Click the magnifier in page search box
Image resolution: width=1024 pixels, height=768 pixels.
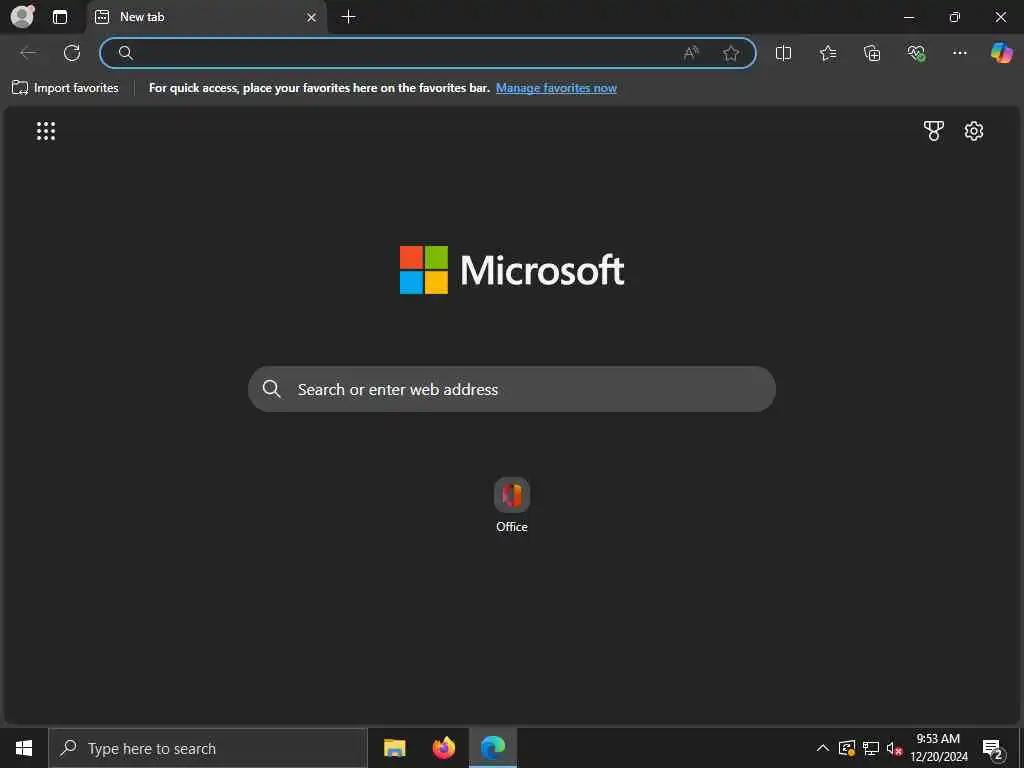pos(272,389)
